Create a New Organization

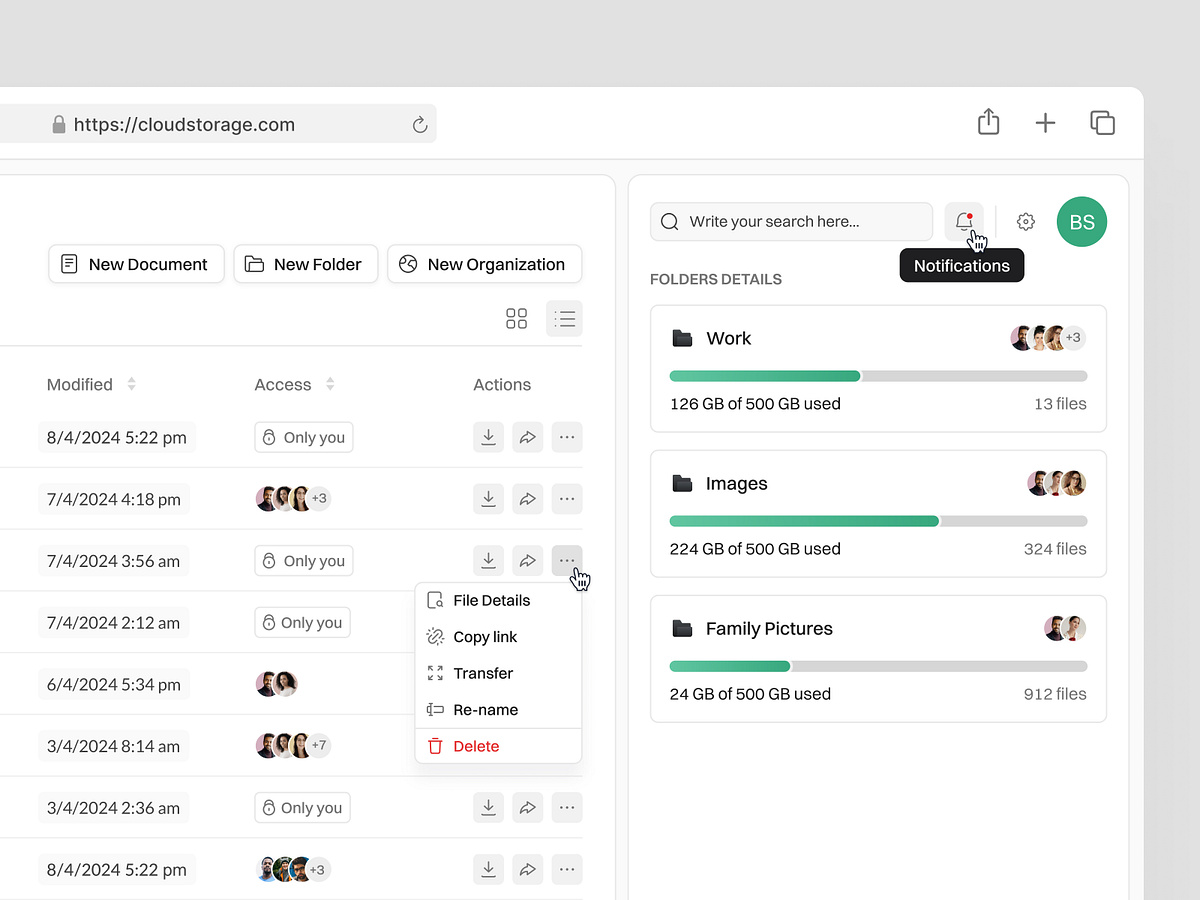(x=484, y=264)
